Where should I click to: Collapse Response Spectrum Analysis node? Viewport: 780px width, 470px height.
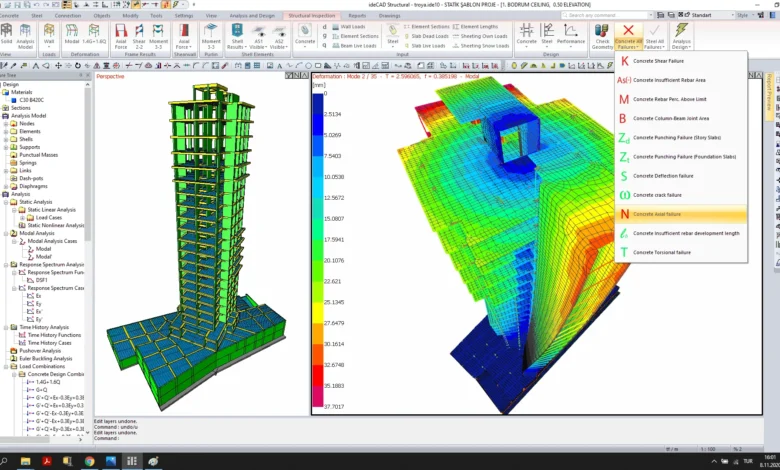coord(6,265)
